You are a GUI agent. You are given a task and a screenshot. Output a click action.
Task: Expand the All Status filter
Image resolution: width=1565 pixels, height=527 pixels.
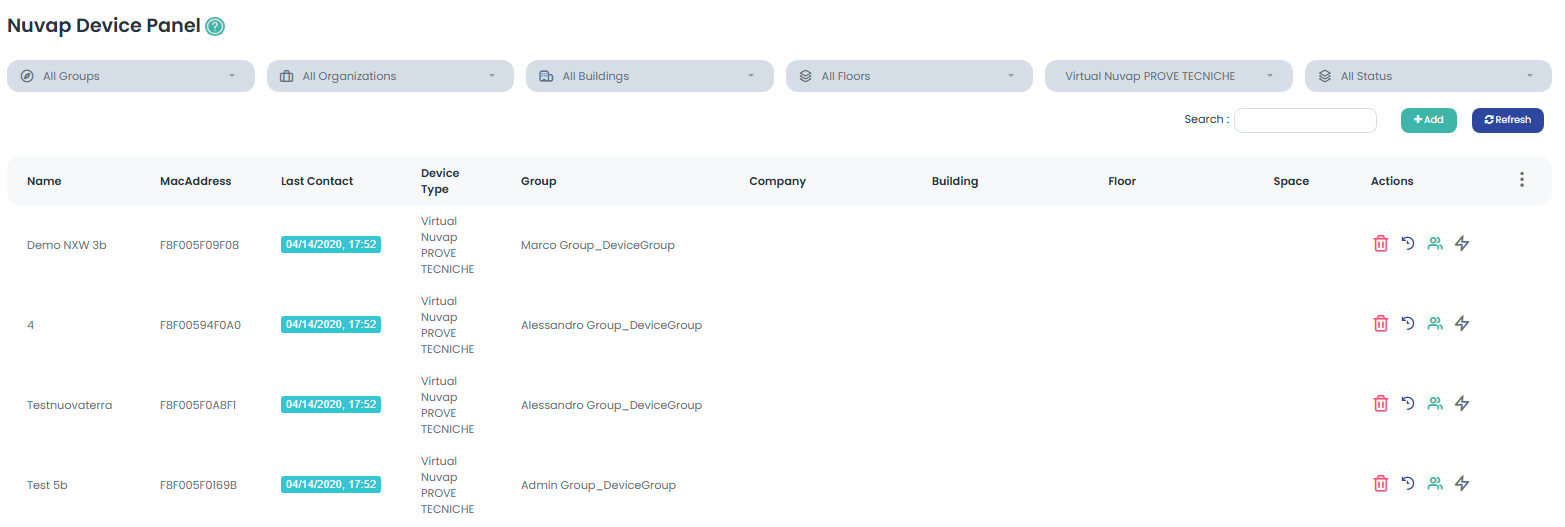tap(1428, 76)
